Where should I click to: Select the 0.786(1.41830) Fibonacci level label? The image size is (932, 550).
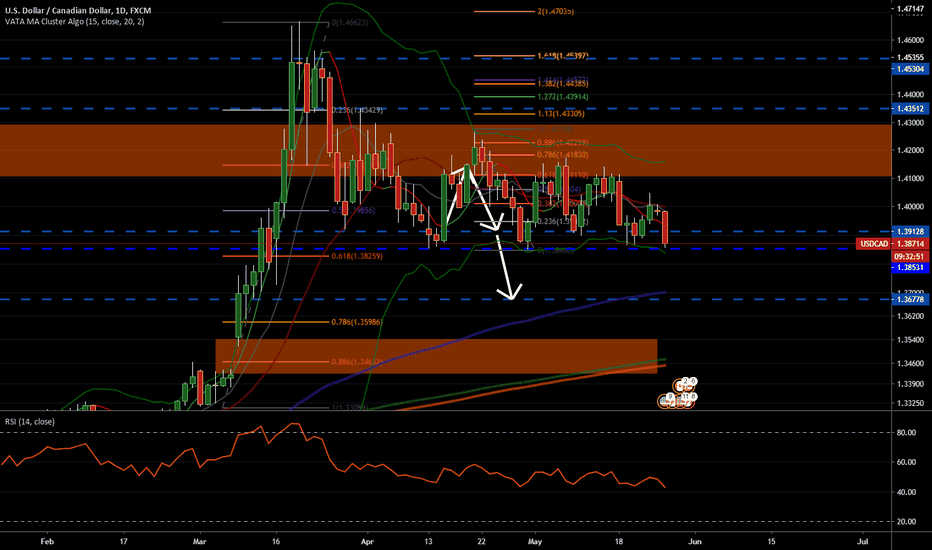(x=562, y=155)
